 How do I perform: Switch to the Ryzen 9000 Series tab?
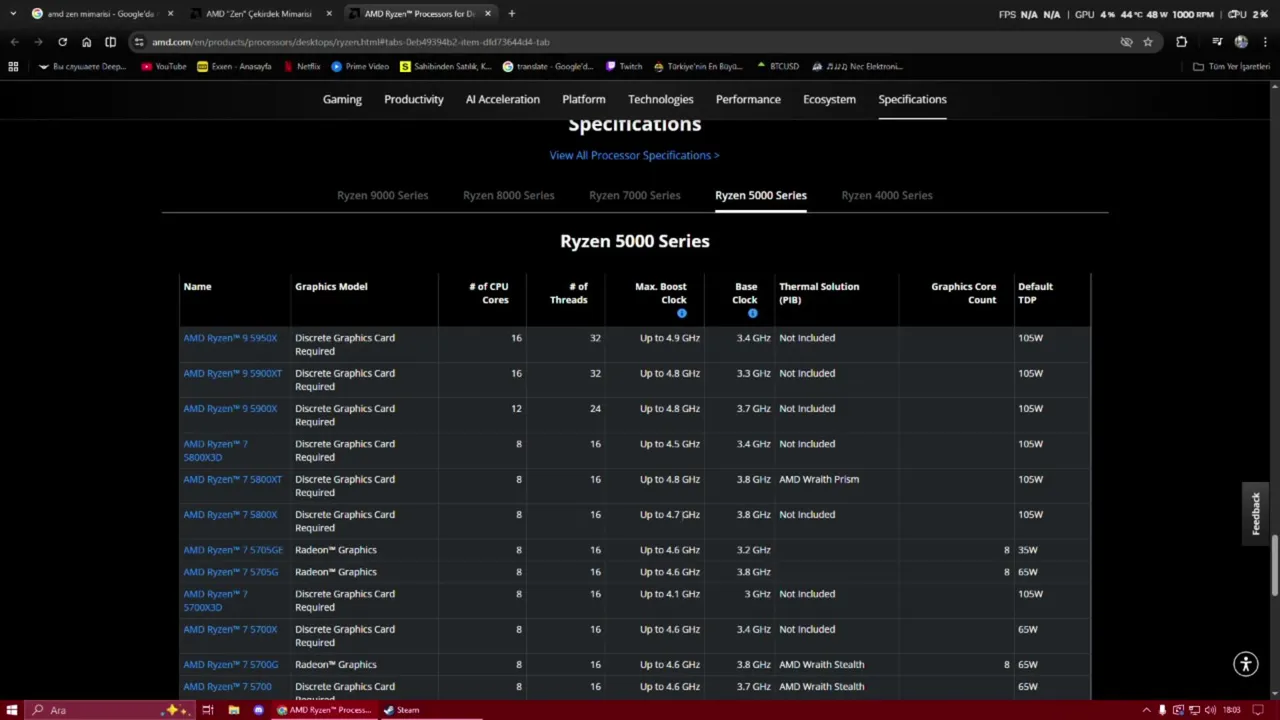[382, 195]
